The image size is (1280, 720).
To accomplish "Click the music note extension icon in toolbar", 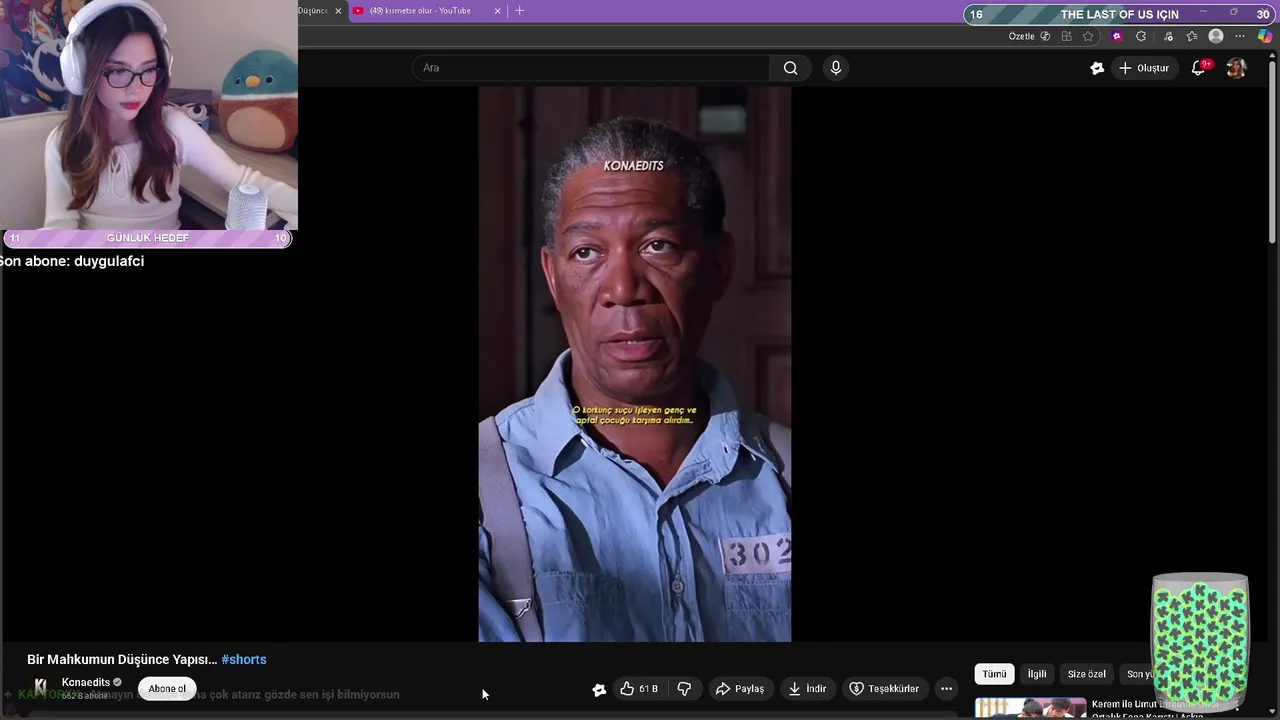I will pos(1168,36).
